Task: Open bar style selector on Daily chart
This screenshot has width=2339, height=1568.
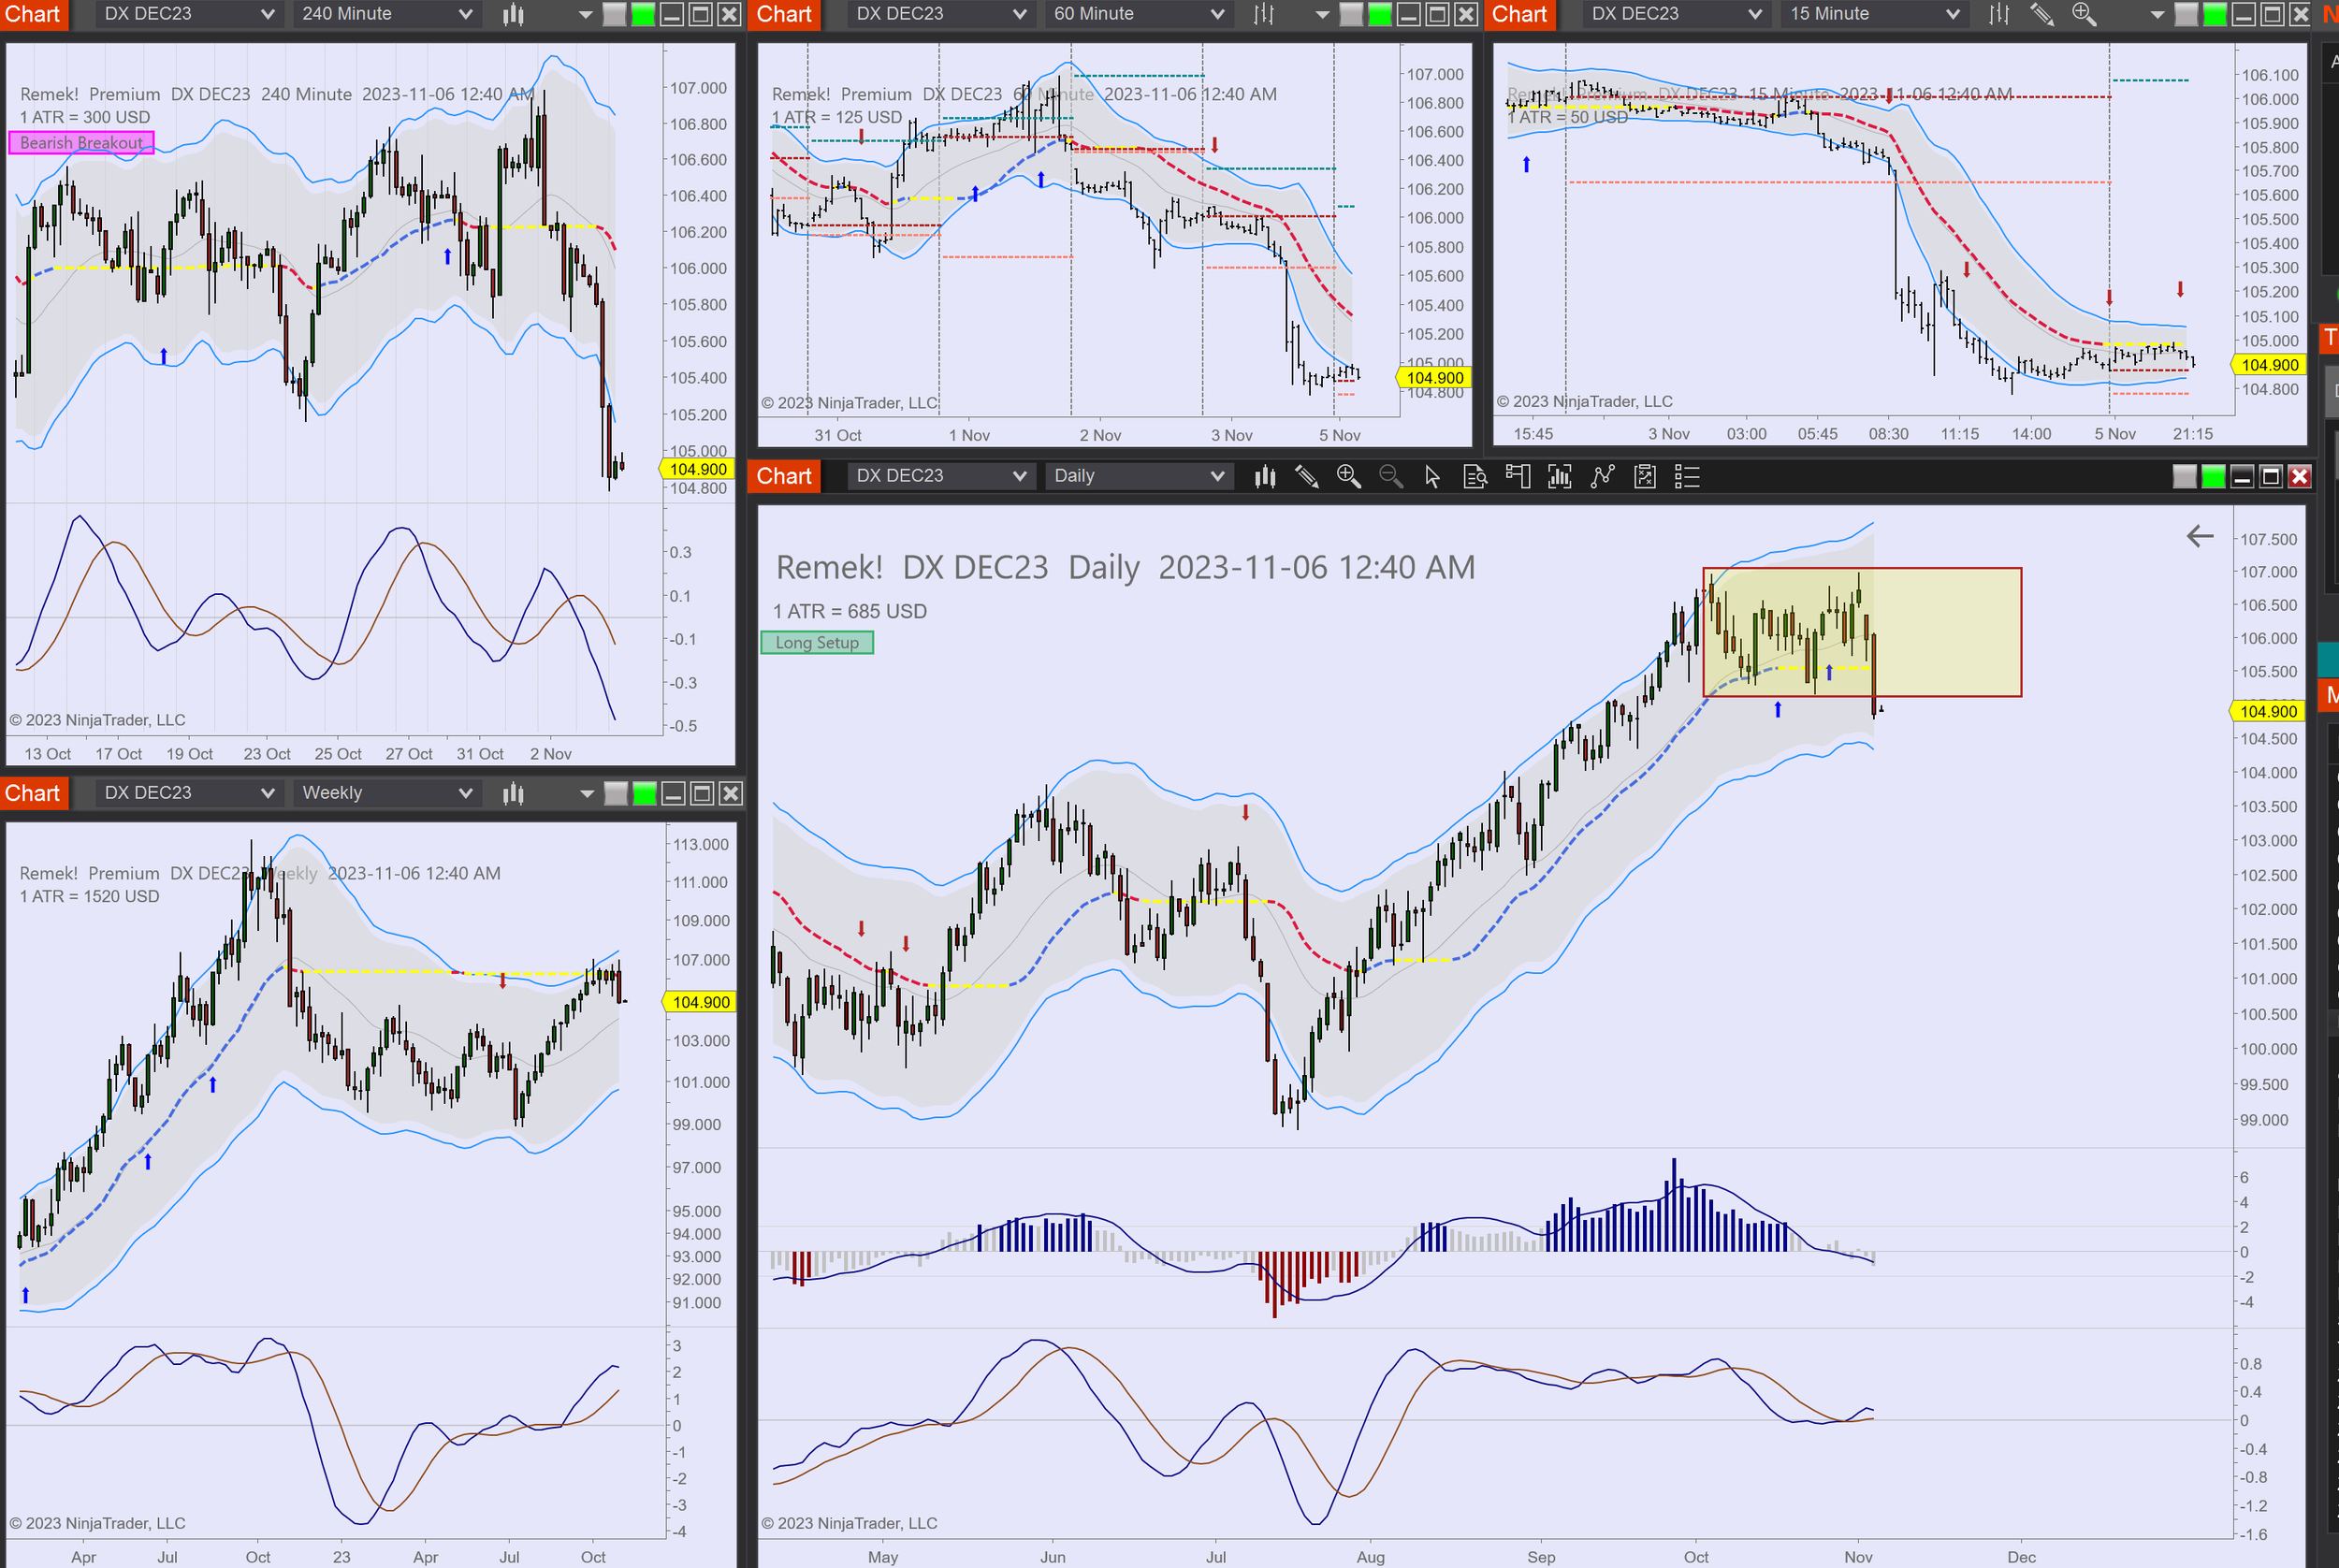Action: [1265, 477]
